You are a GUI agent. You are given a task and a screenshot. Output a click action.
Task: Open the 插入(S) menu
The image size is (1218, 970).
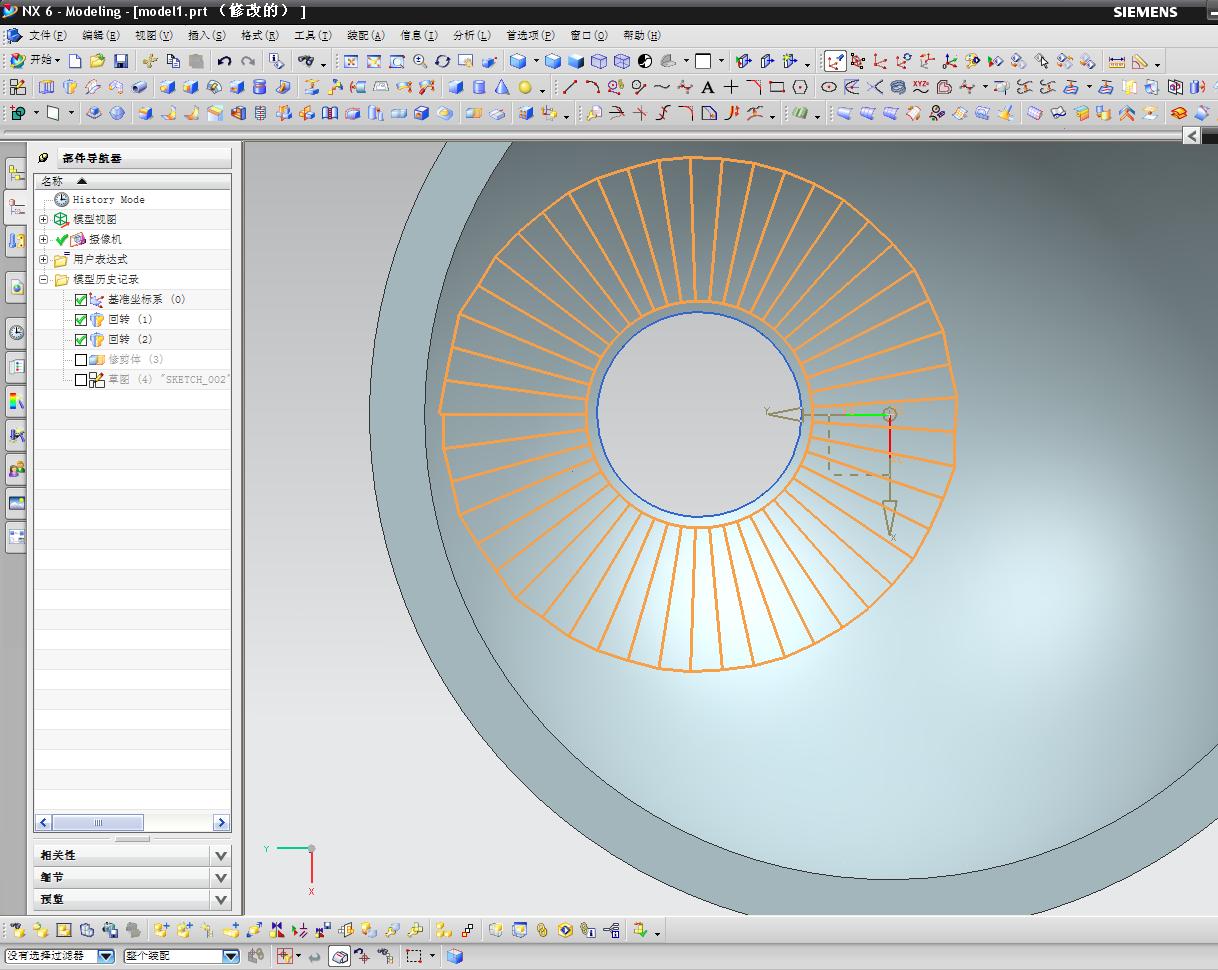206,35
